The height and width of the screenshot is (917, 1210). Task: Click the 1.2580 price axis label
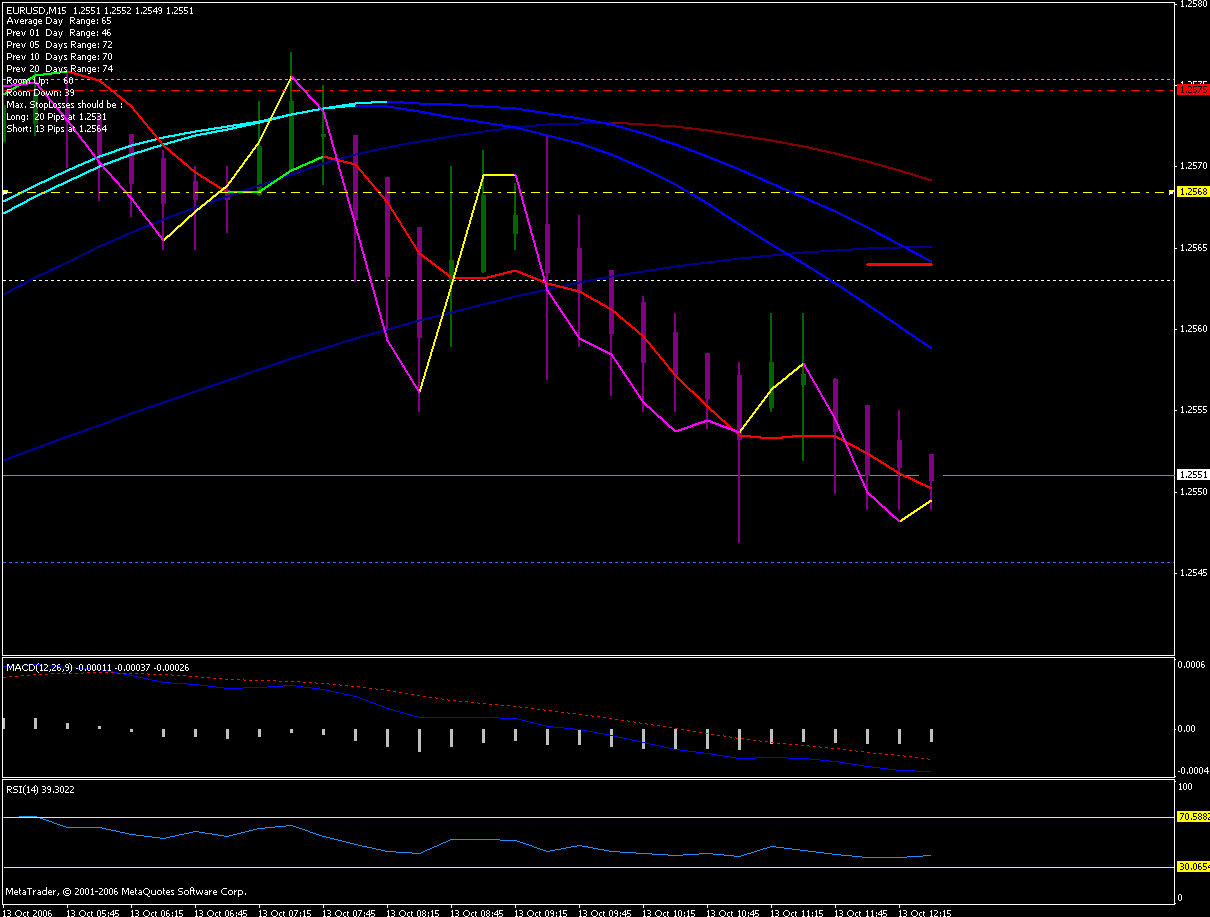point(1192,5)
